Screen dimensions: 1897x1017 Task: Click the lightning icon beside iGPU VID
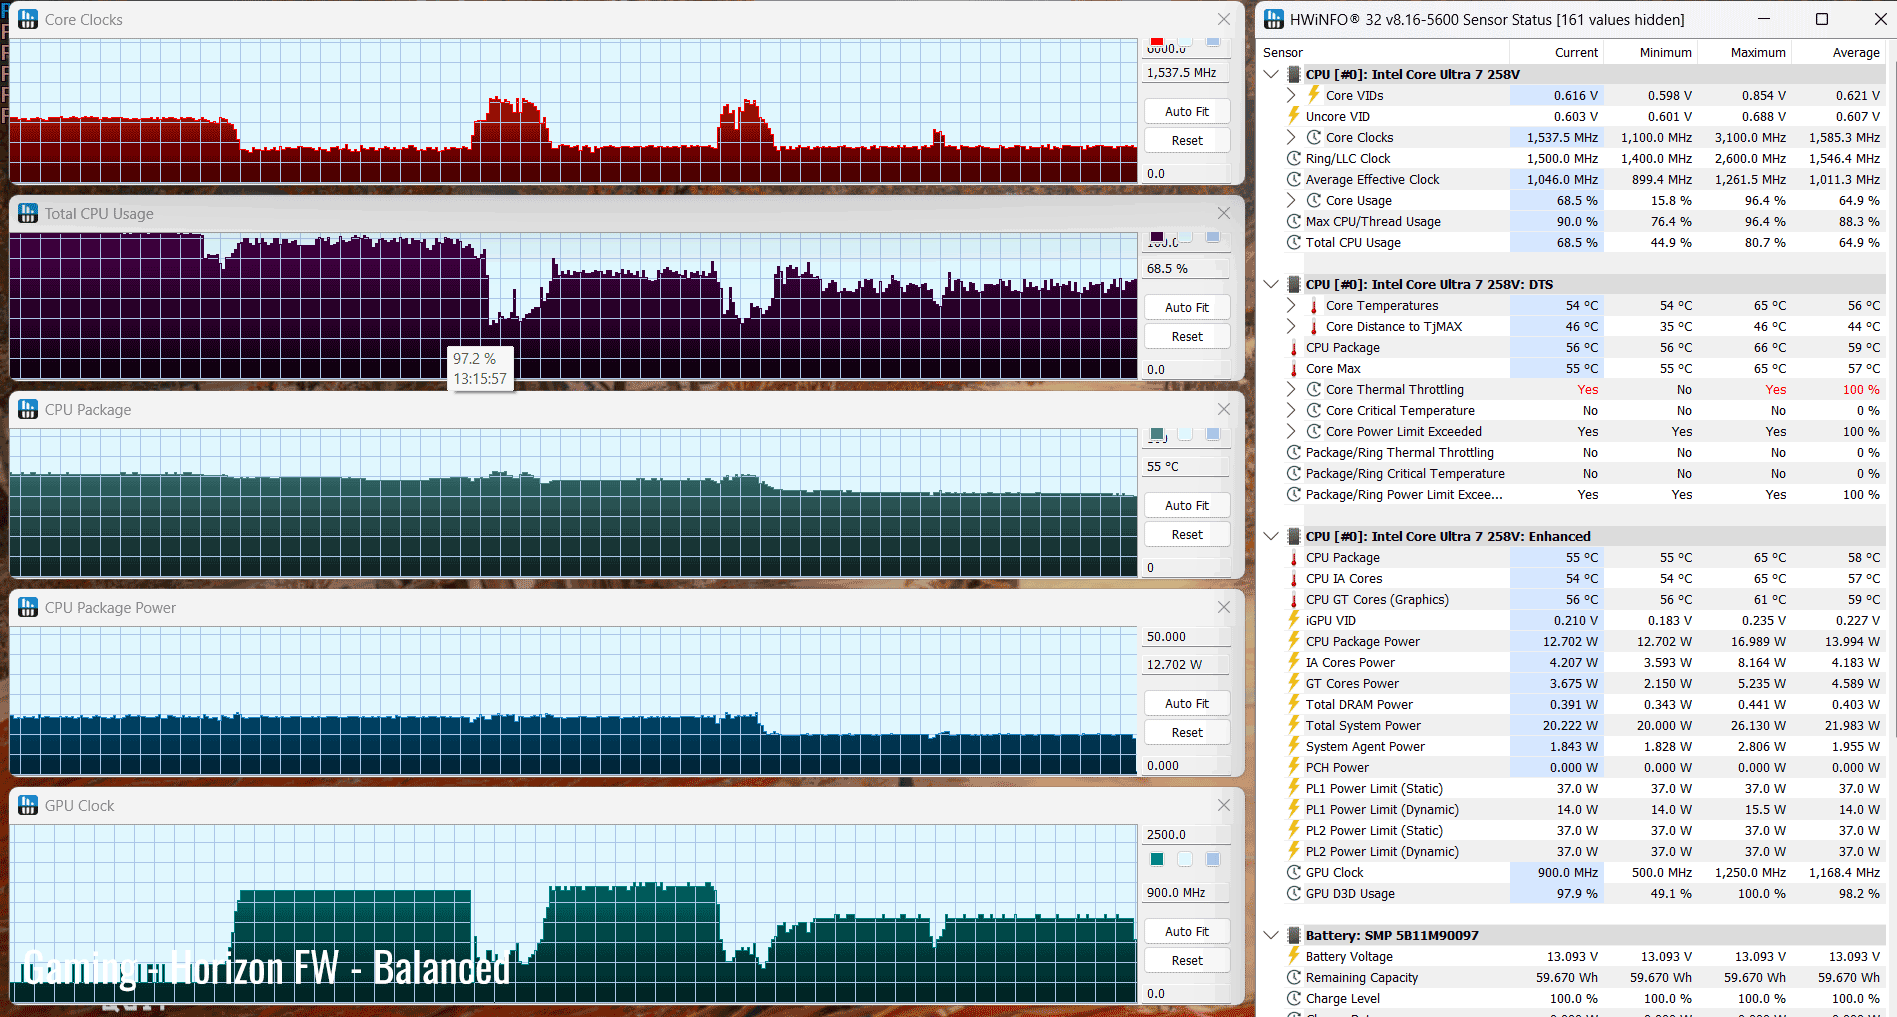pos(1294,620)
